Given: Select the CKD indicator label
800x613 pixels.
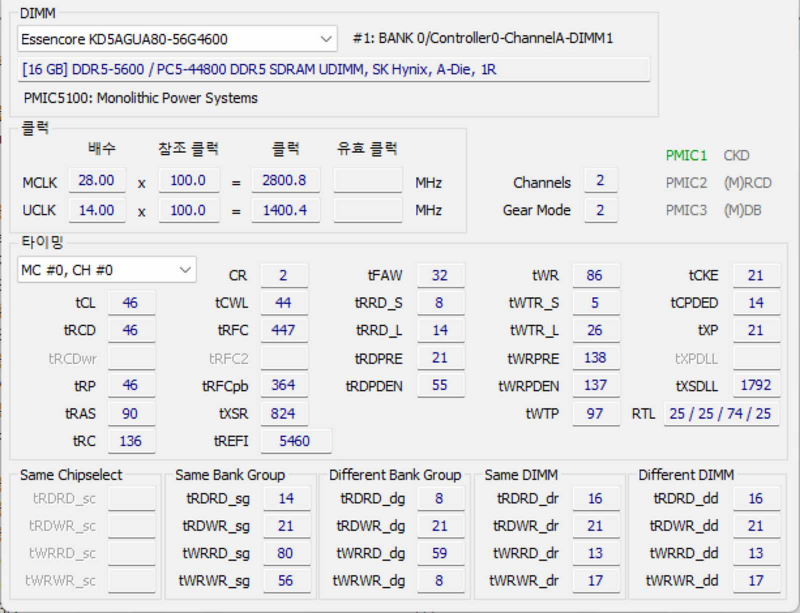Looking at the screenshot, I should 736,155.
